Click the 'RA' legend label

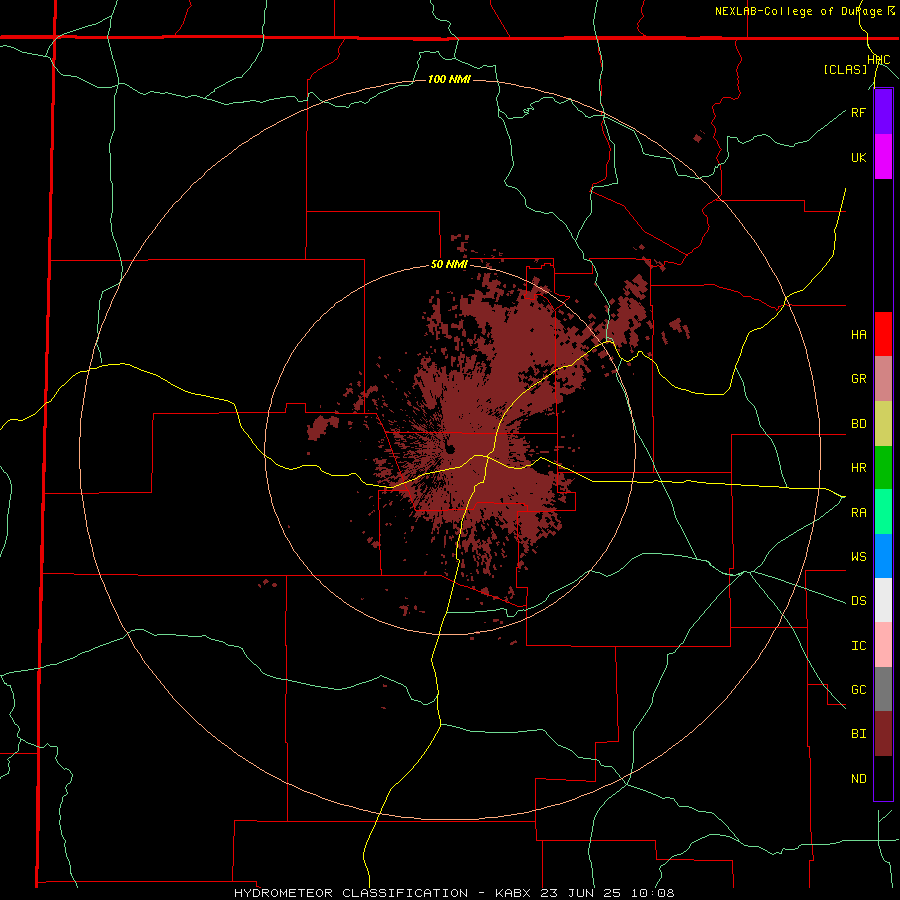tap(858, 513)
